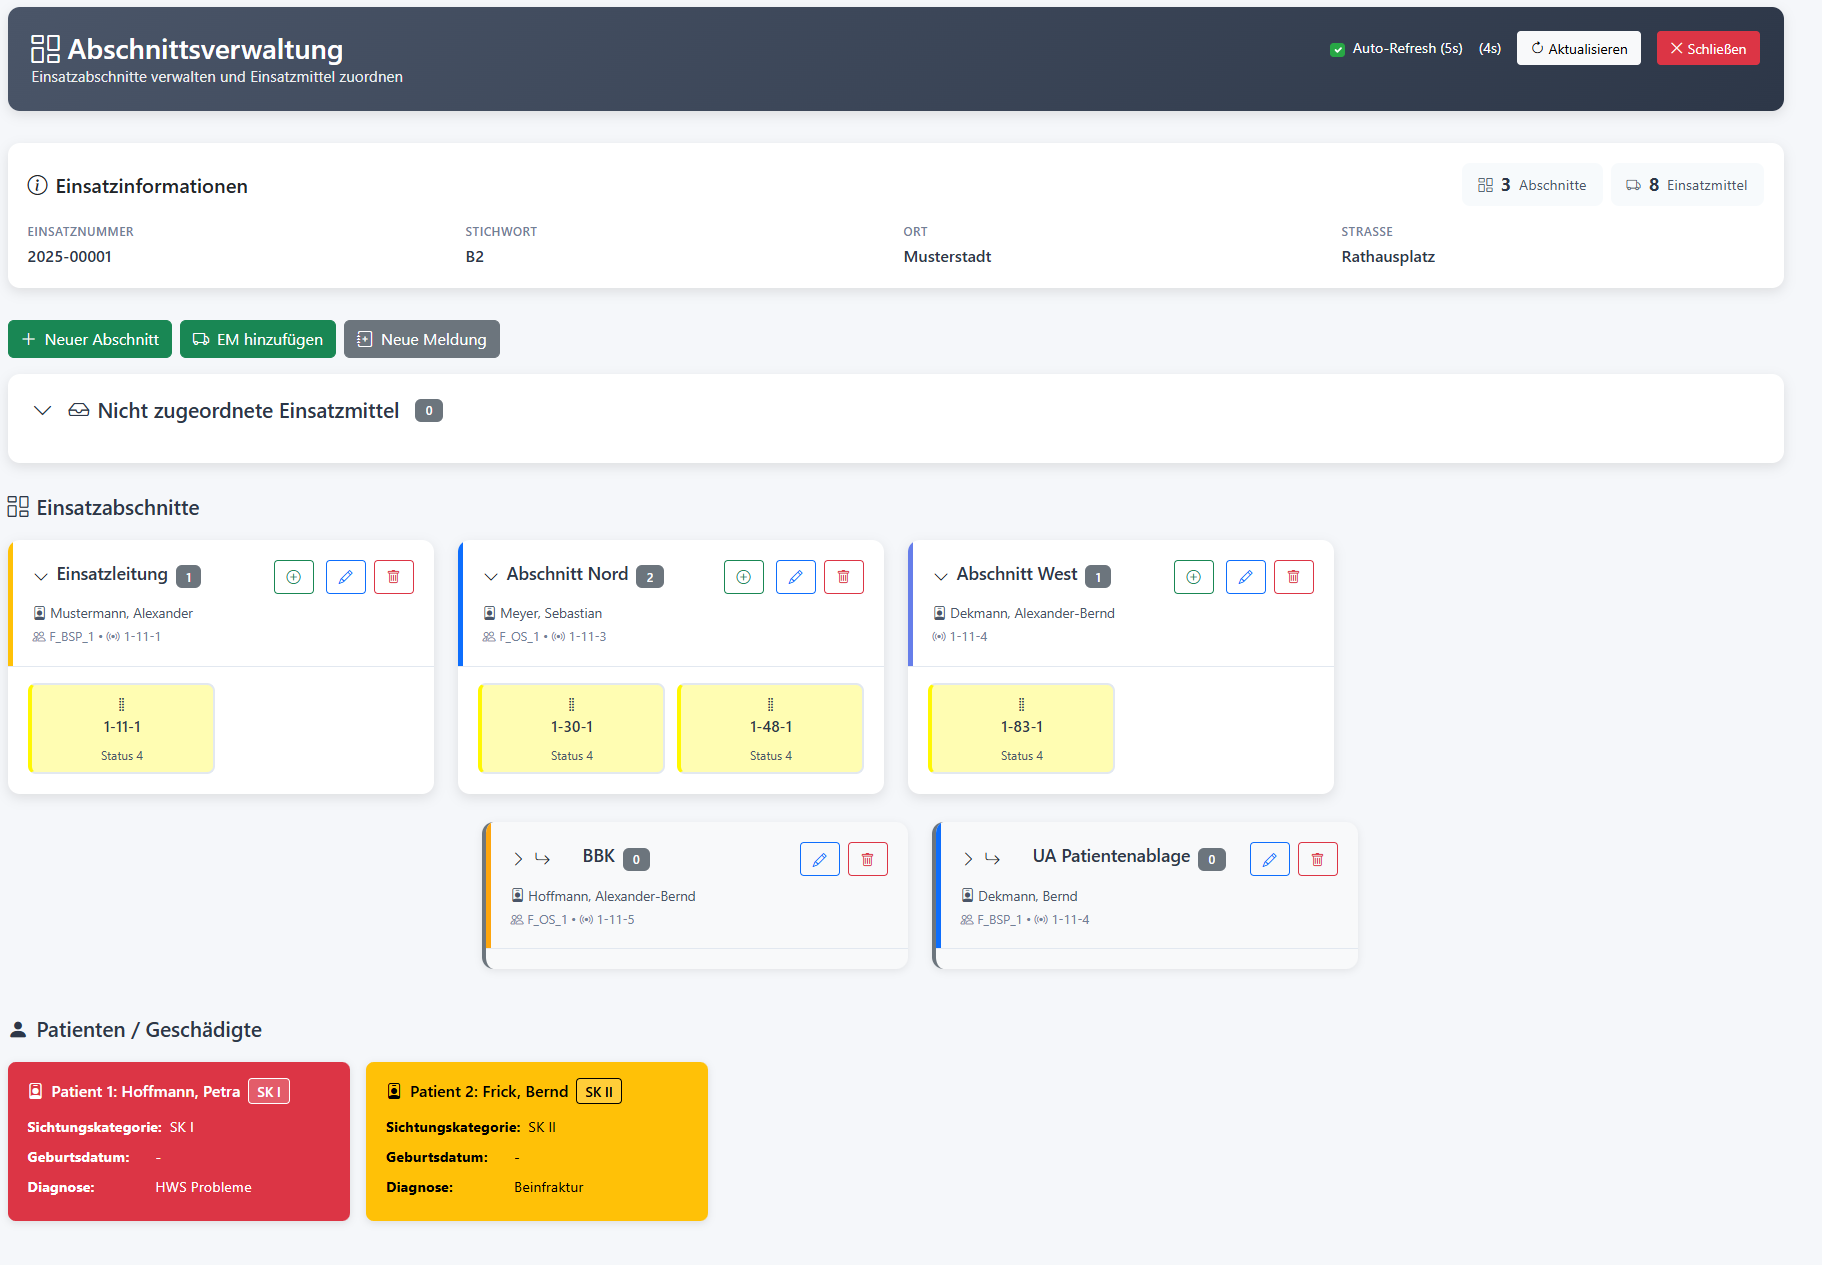Click EM hinzufügen button
The height and width of the screenshot is (1265, 1822).
click(x=258, y=339)
